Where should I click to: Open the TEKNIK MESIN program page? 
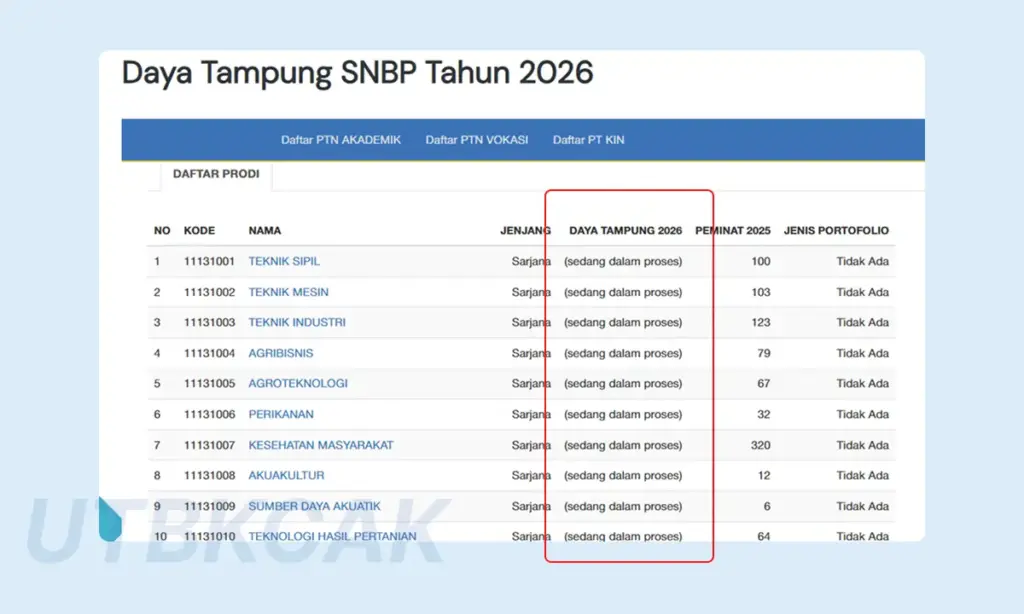point(288,292)
